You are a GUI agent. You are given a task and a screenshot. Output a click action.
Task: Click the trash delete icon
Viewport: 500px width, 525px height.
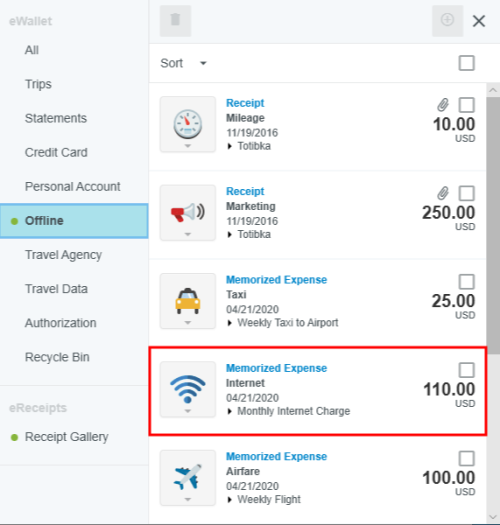coord(175,21)
